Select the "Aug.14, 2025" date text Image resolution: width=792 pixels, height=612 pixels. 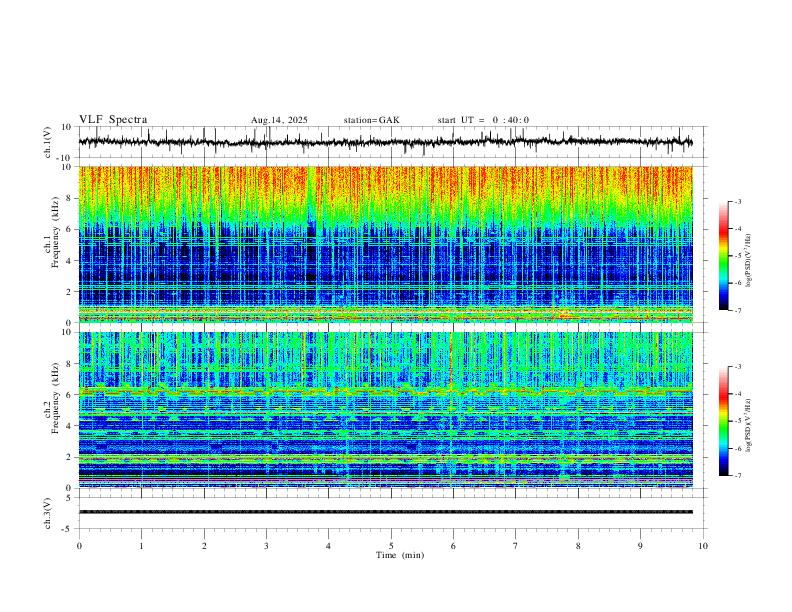[x=279, y=120]
